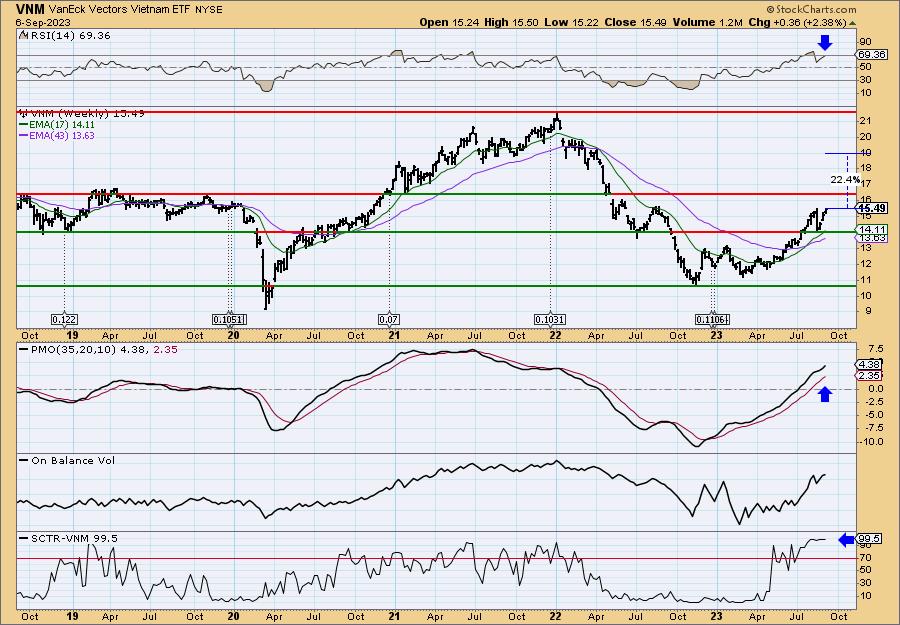Click the 0.1051 dividend marker

click(230, 320)
